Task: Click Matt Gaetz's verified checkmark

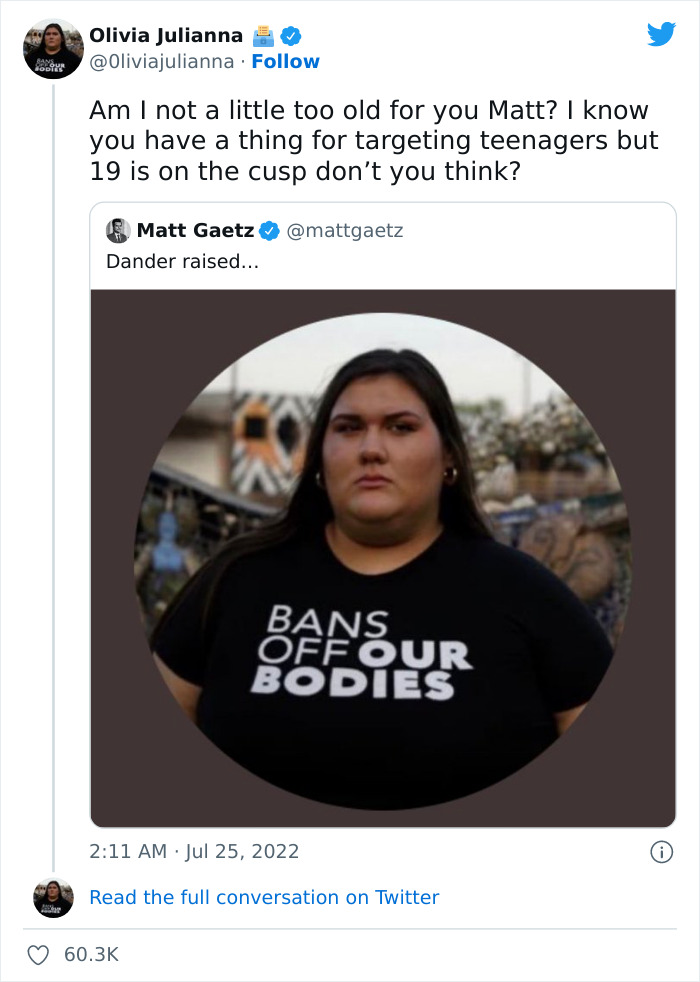Action: point(268,230)
